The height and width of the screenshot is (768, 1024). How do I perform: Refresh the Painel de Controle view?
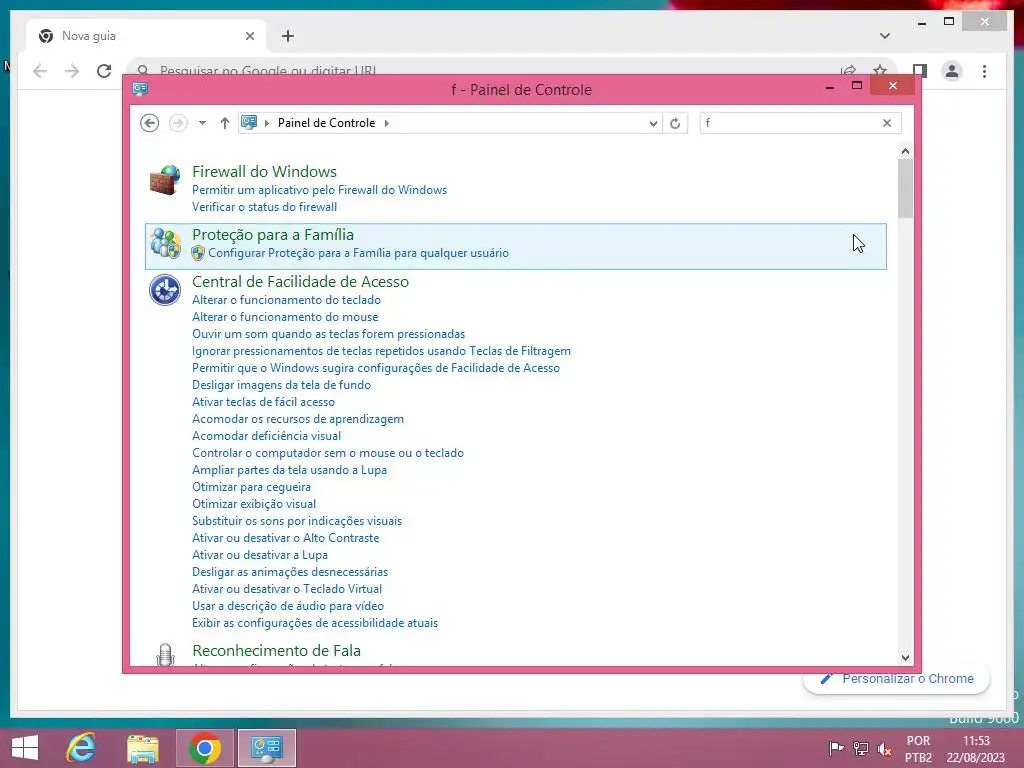(x=675, y=123)
